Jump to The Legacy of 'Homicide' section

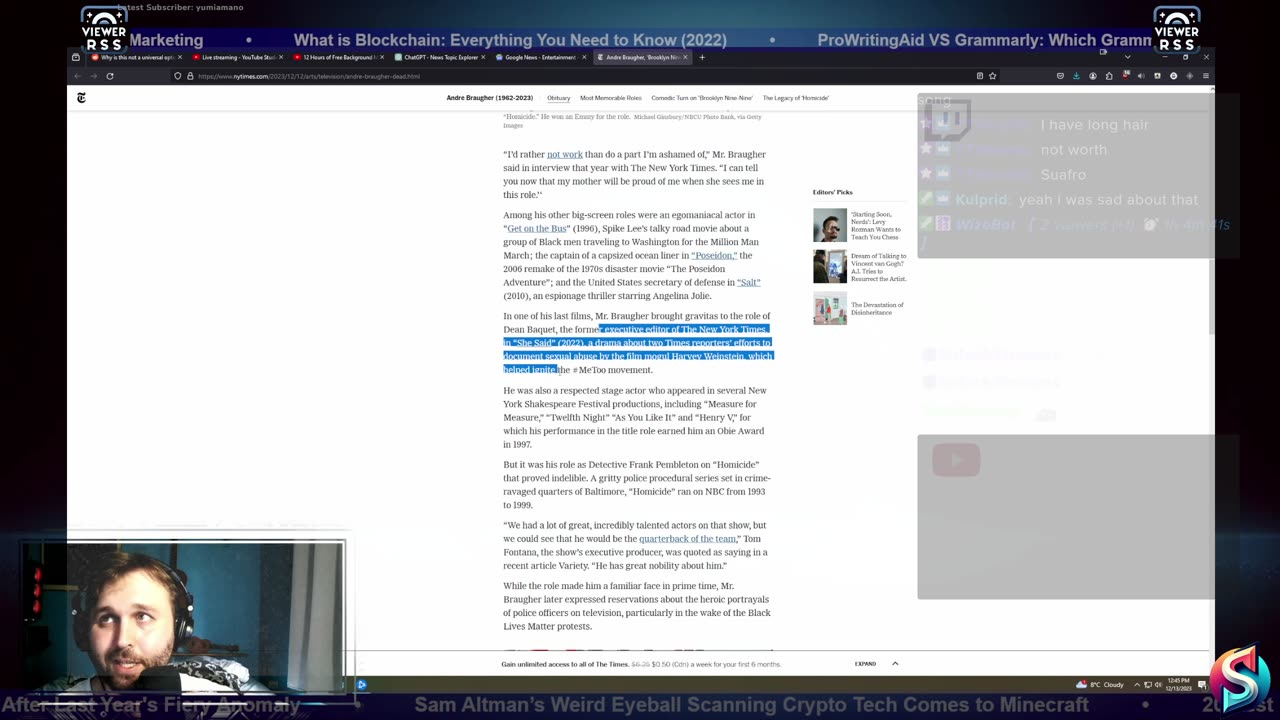[796, 98]
